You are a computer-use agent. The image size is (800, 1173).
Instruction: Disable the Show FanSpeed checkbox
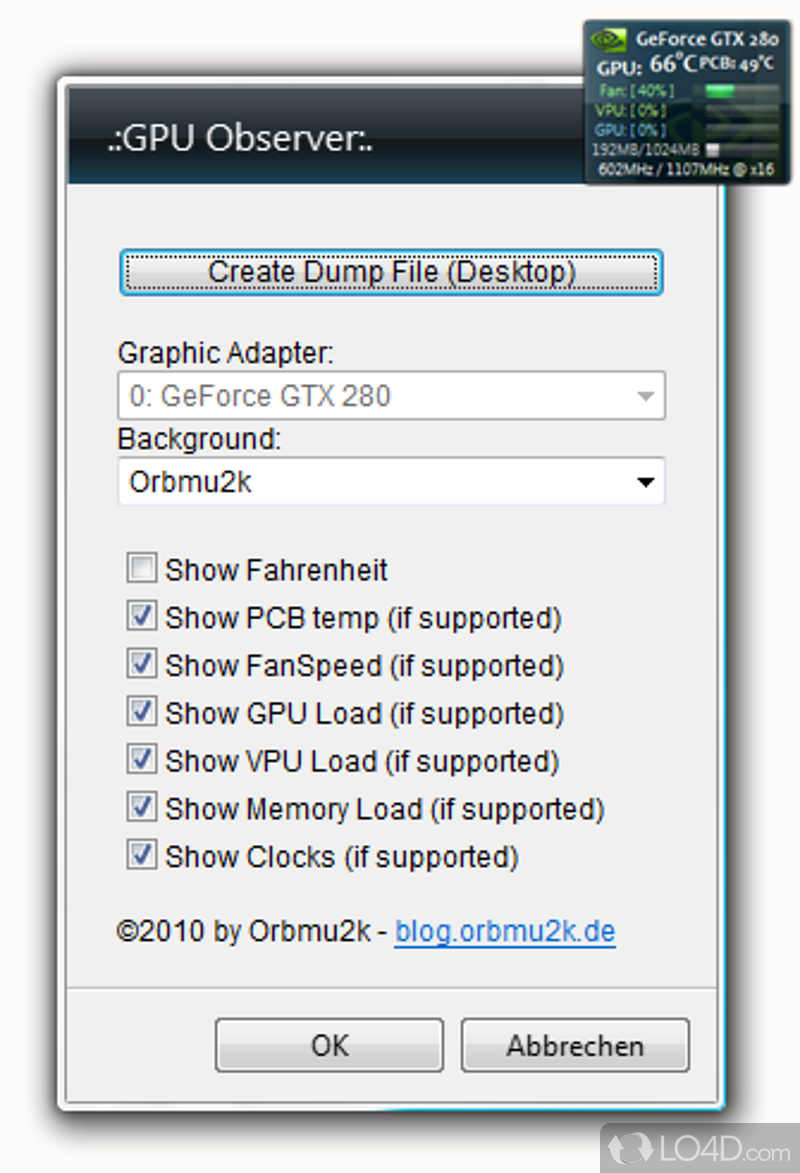[x=142, y=665]
